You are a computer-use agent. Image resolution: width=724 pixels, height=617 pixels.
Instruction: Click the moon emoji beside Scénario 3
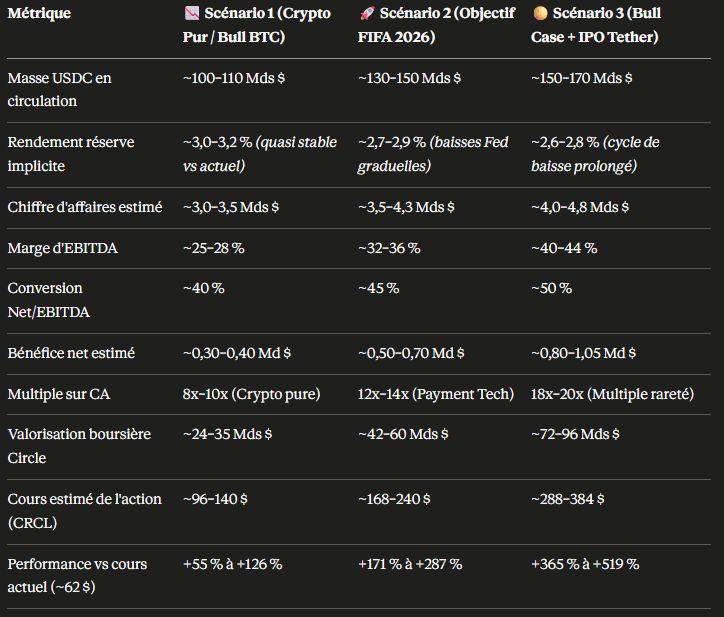(540, 13)
